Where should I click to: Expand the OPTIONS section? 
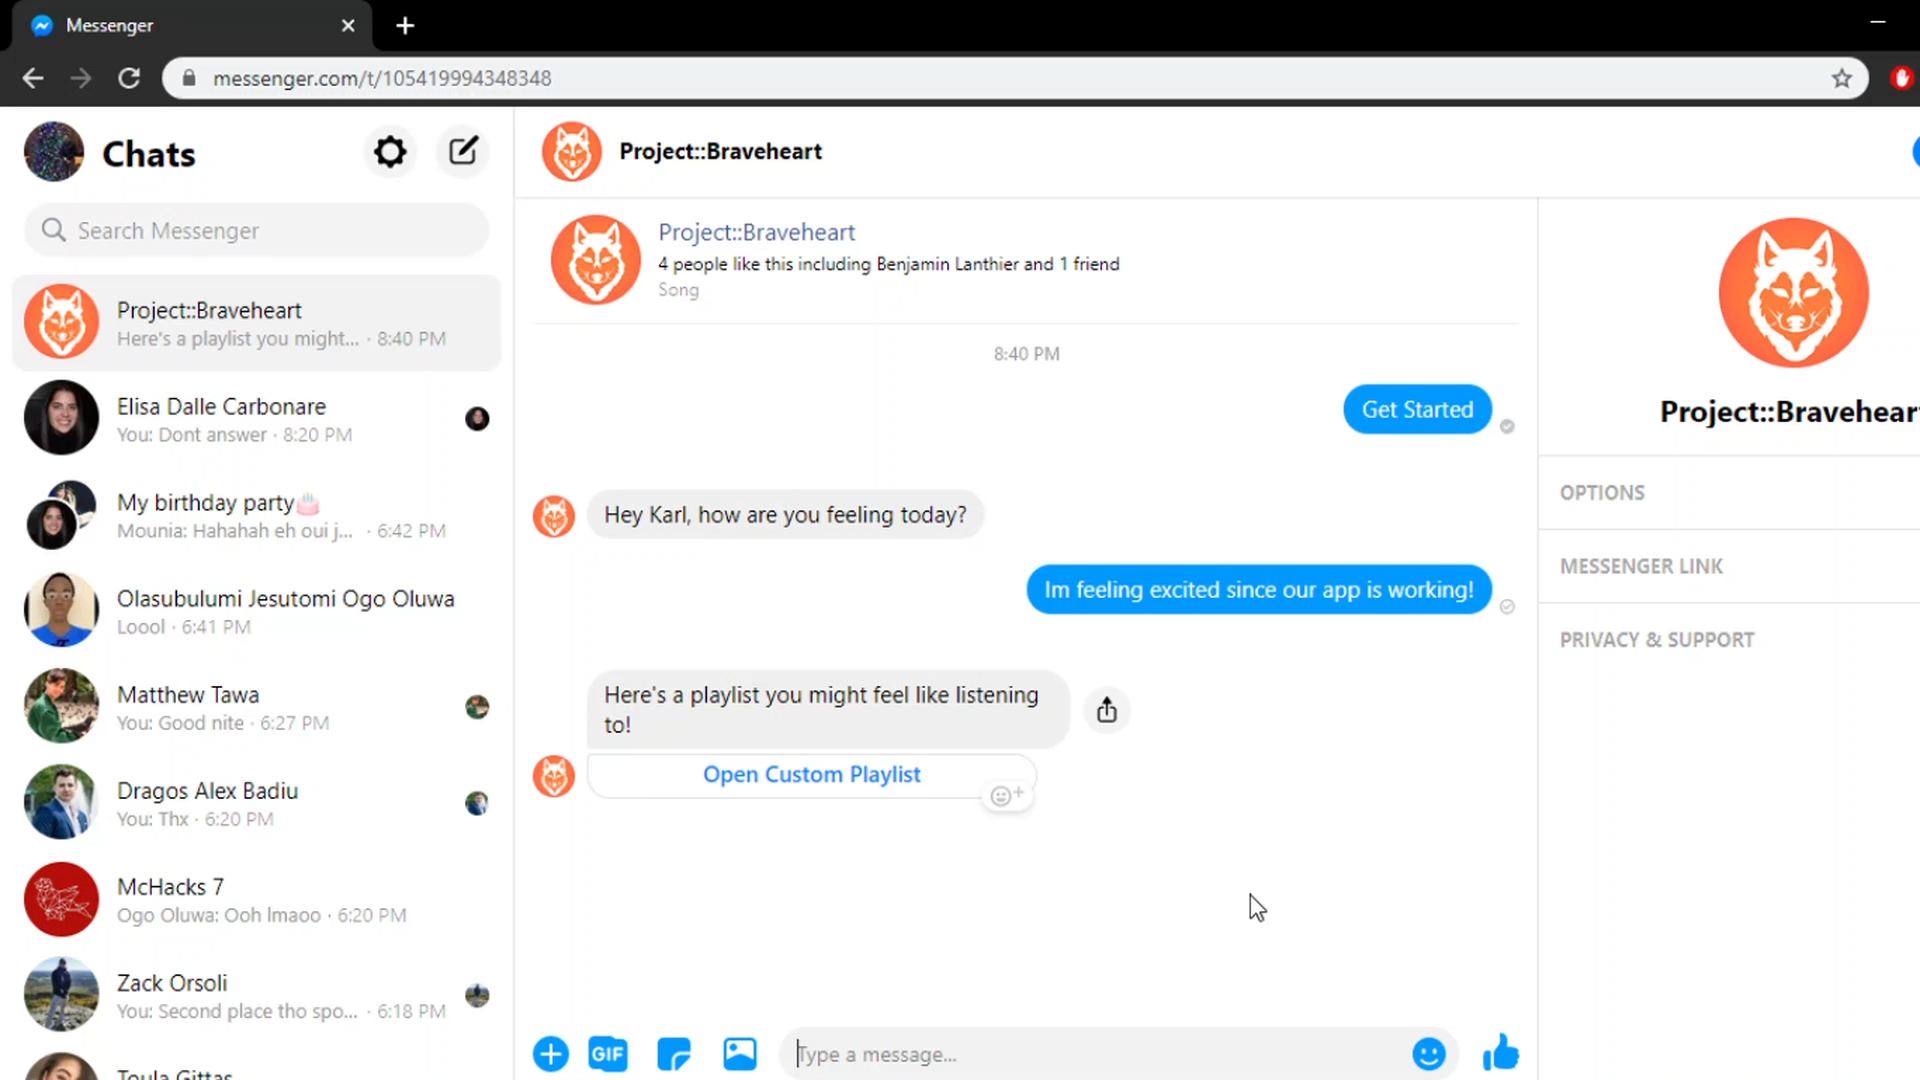point(1602,493)
